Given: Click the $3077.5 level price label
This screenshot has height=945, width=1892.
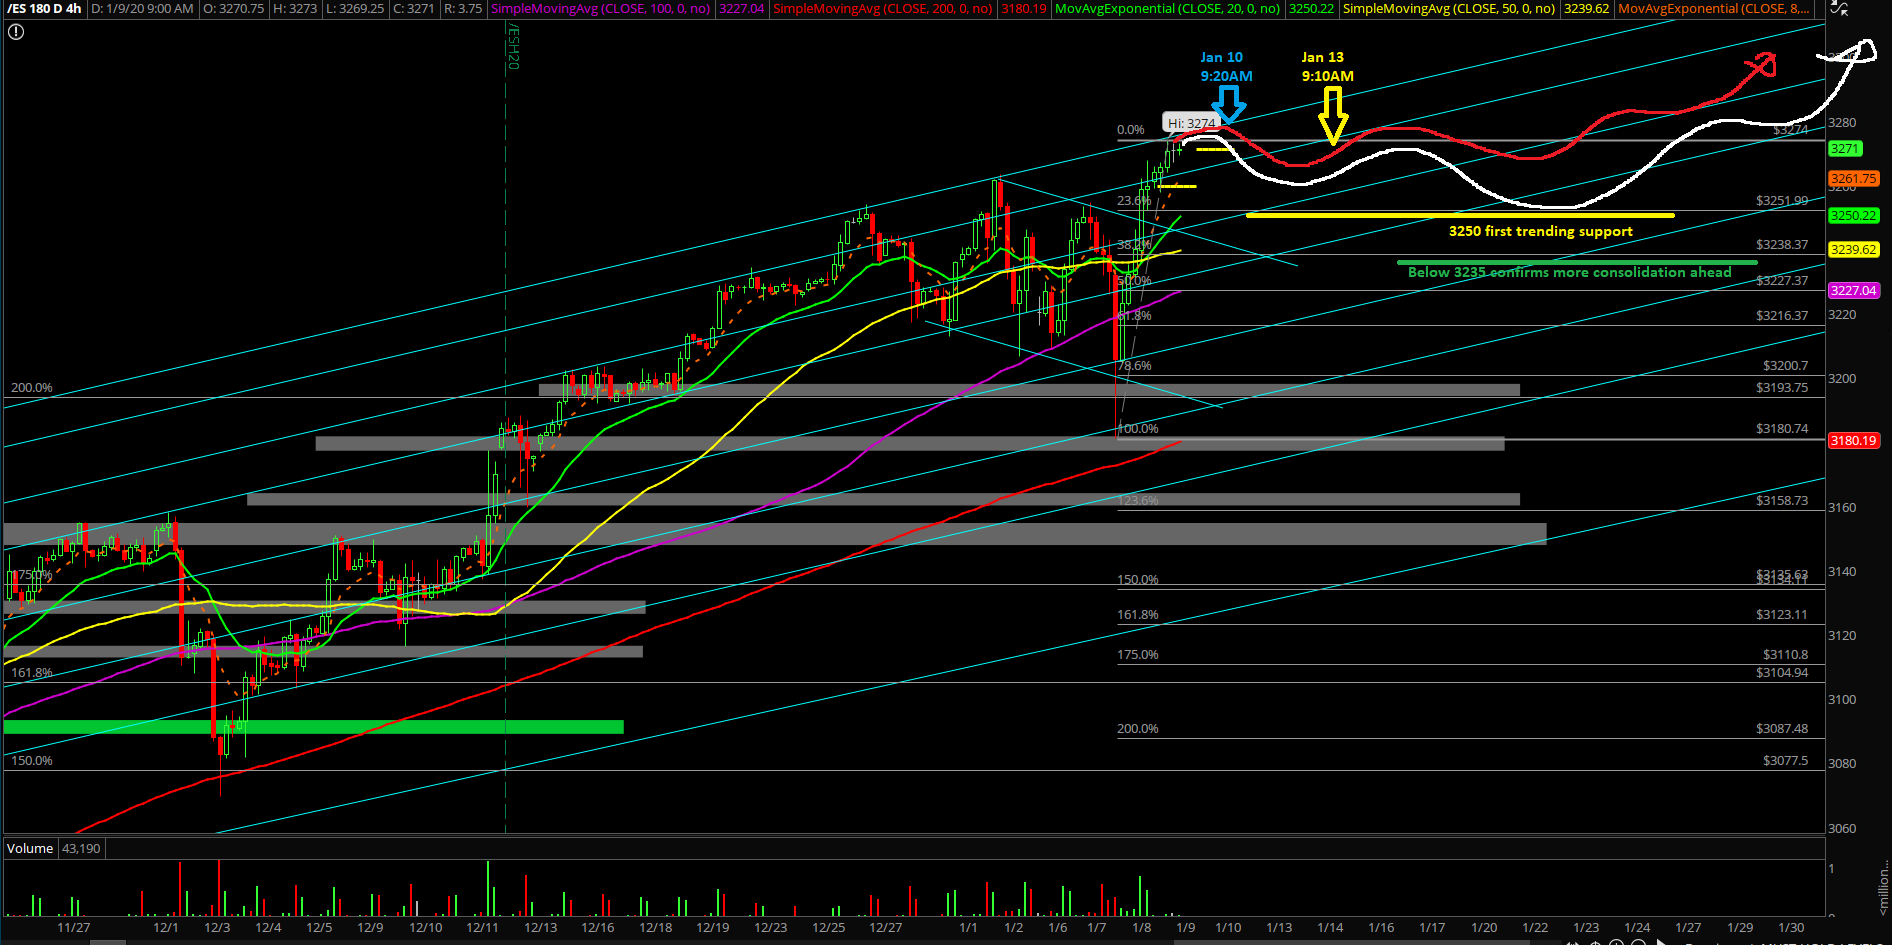Looking at the screenshot, I should (x=1785, y=761).
